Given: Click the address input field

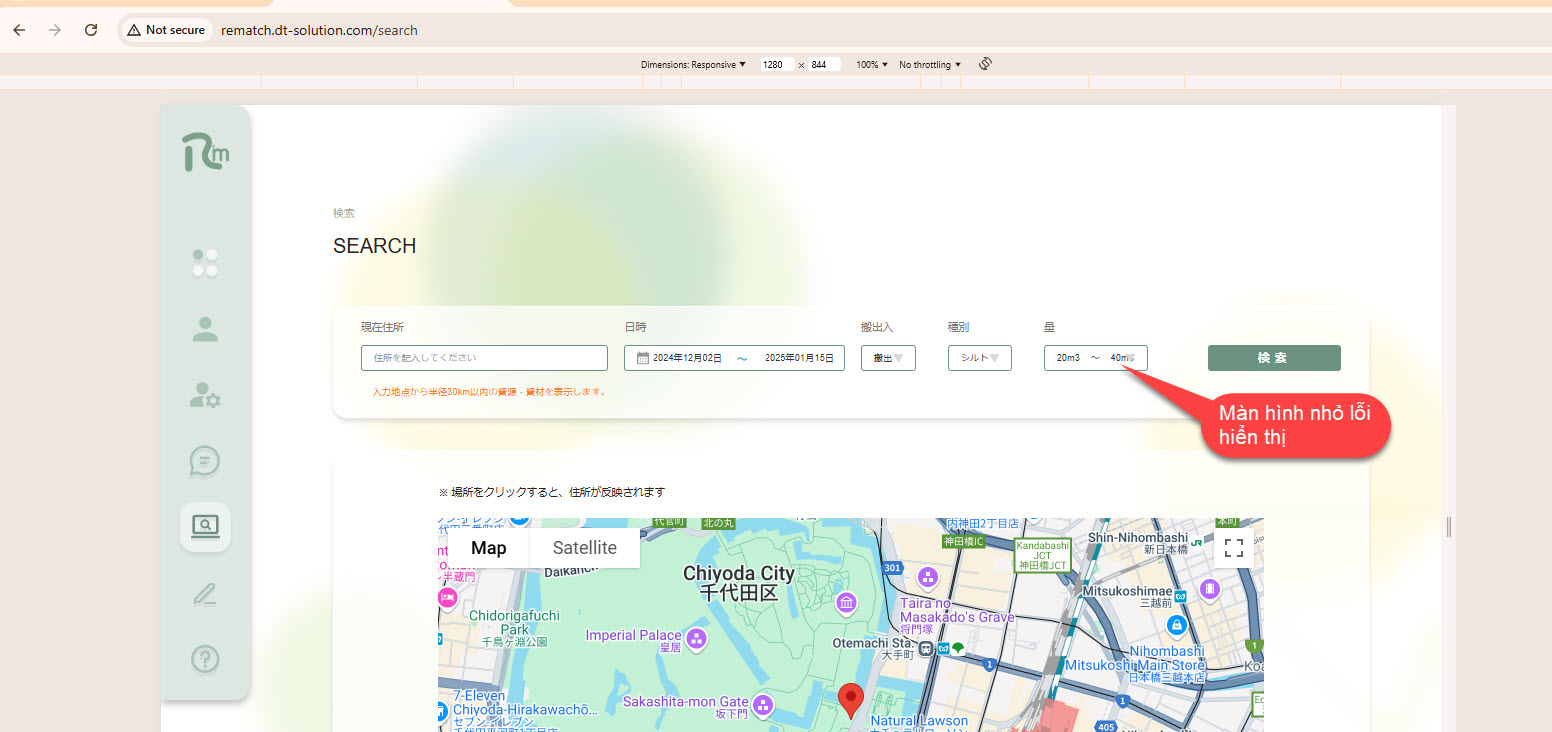Looking at the screenshot, I should pyautogui.click(x=484, y=358).
